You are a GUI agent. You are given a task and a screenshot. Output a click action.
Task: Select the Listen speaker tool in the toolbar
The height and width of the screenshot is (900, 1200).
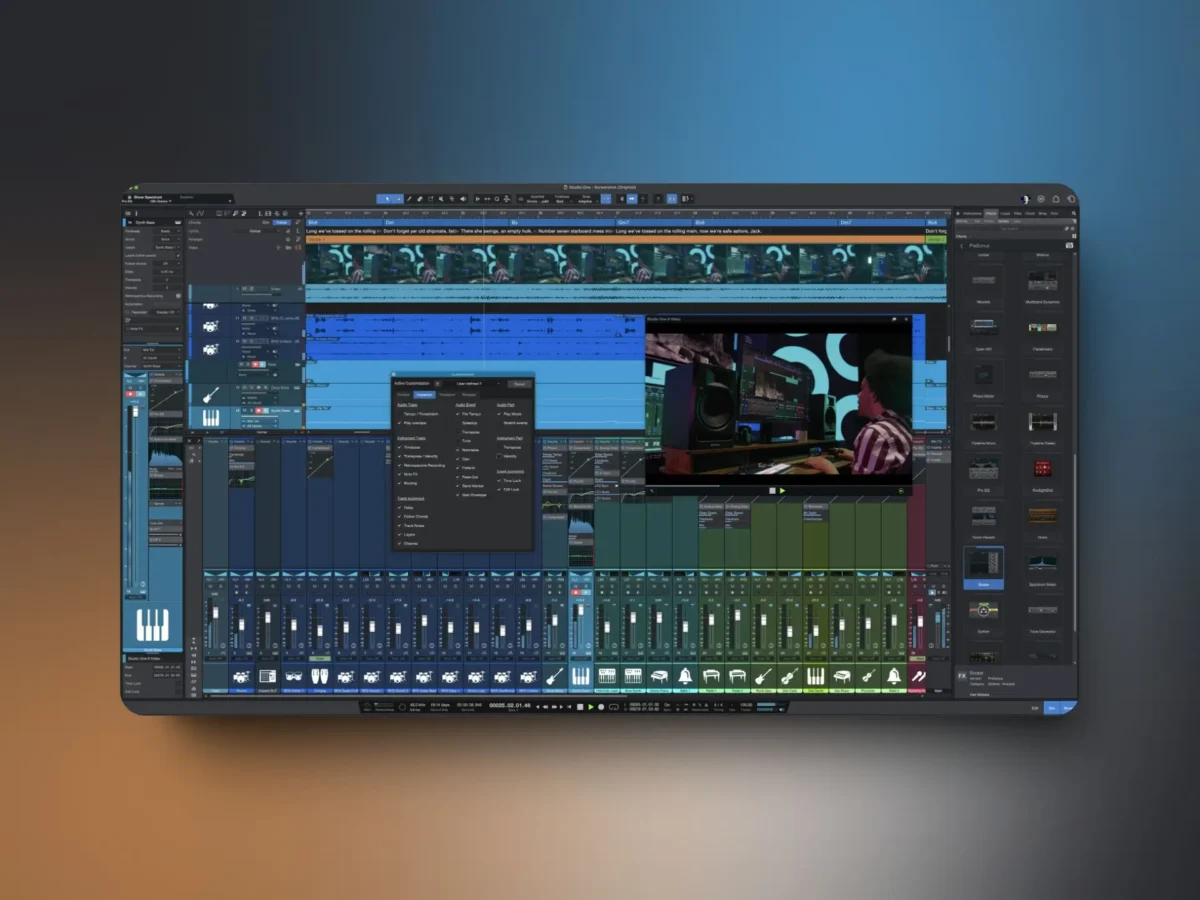pyautogui.click(x=463, y=199)
